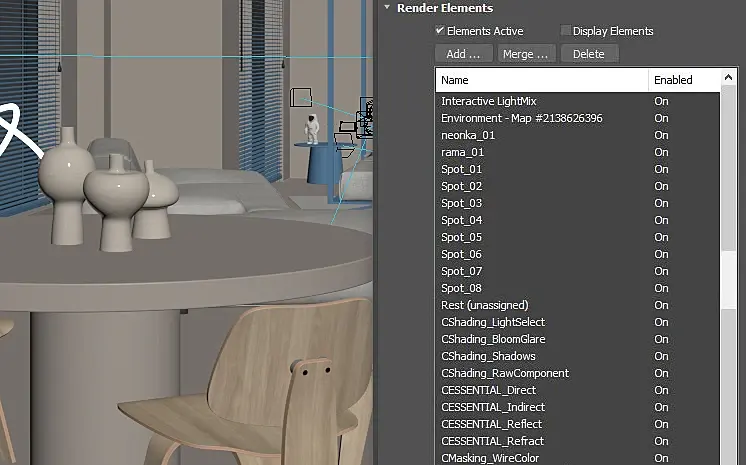
Task: Sort by the Name column header
Action: point(542,80)
